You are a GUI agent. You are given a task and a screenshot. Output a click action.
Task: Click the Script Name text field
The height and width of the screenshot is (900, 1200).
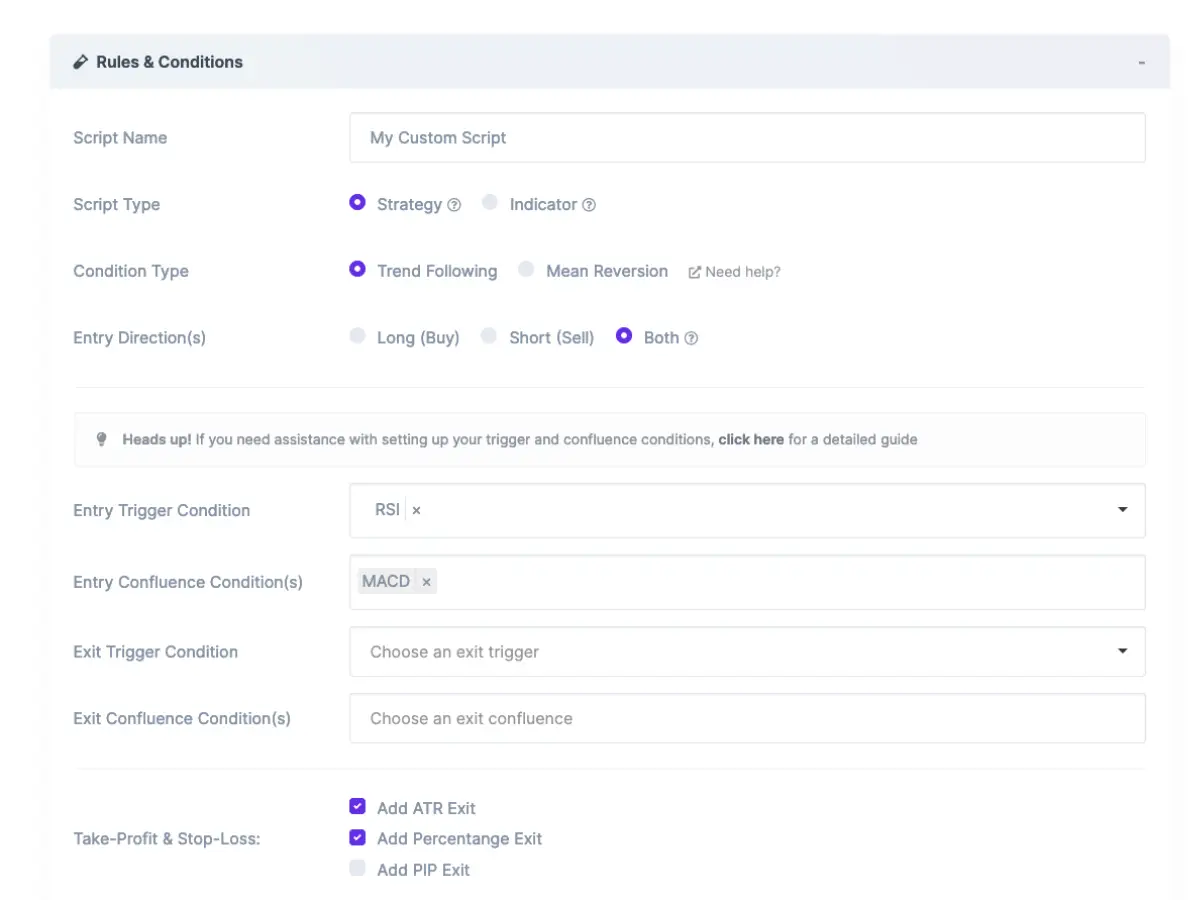(746, 138)
